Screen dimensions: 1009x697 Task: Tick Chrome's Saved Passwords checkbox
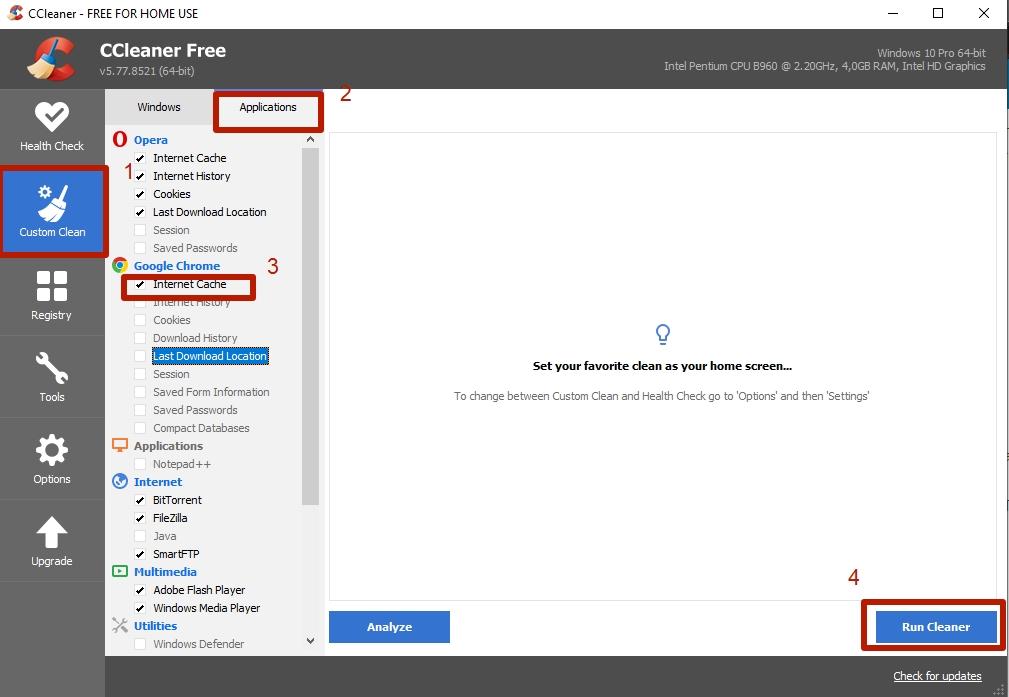point(140,410)
